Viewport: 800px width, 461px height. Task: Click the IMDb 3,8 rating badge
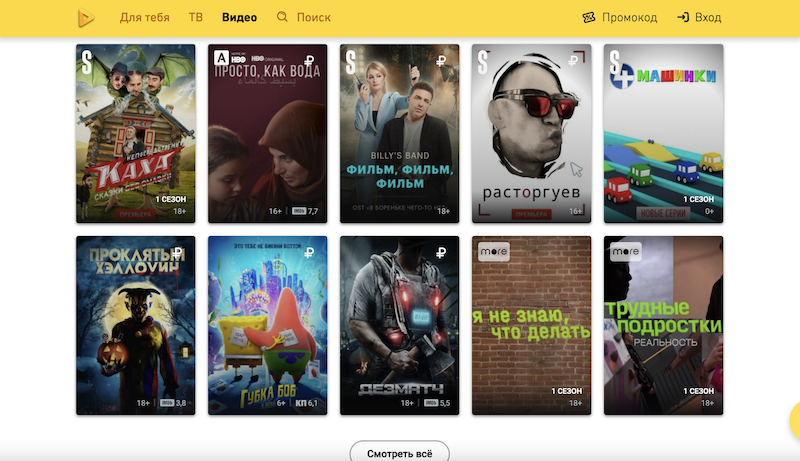[x=173, y=403]
